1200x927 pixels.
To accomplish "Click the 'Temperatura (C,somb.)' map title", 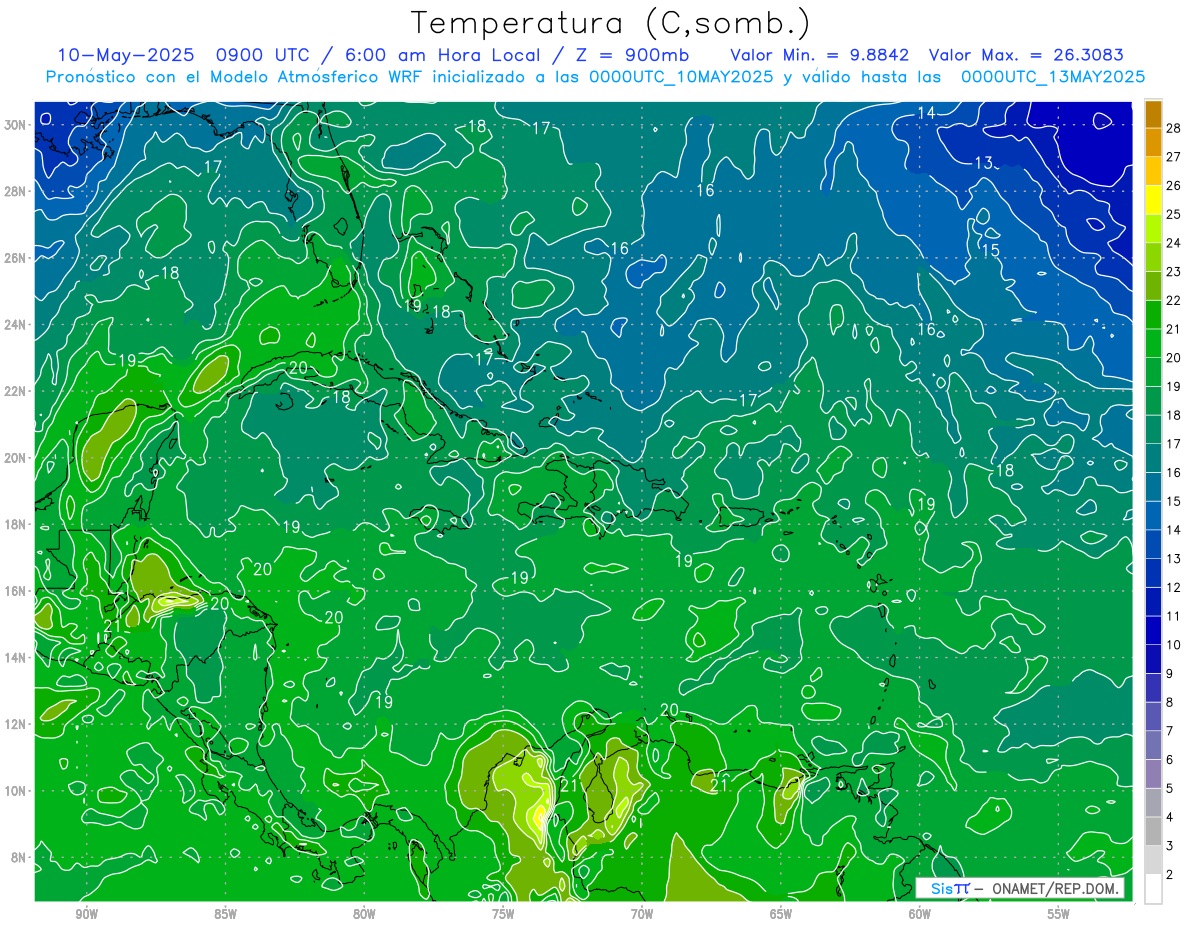I will pyautogui.click(x=610, y=23).
